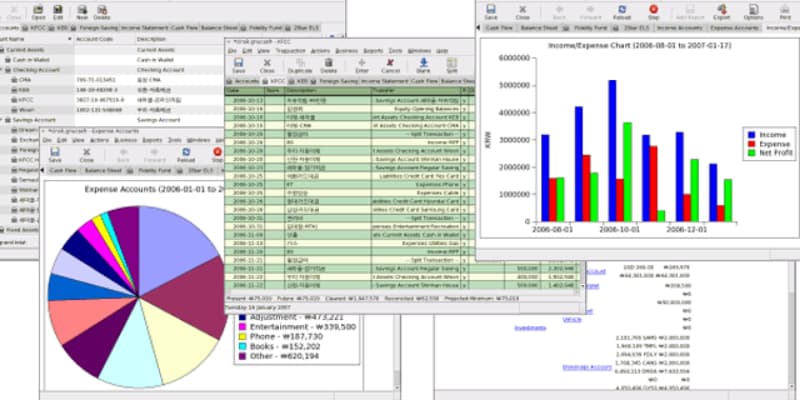Click magenta Entertainment legend swatch in pie chart
The image size is (800, 400).
242,327
